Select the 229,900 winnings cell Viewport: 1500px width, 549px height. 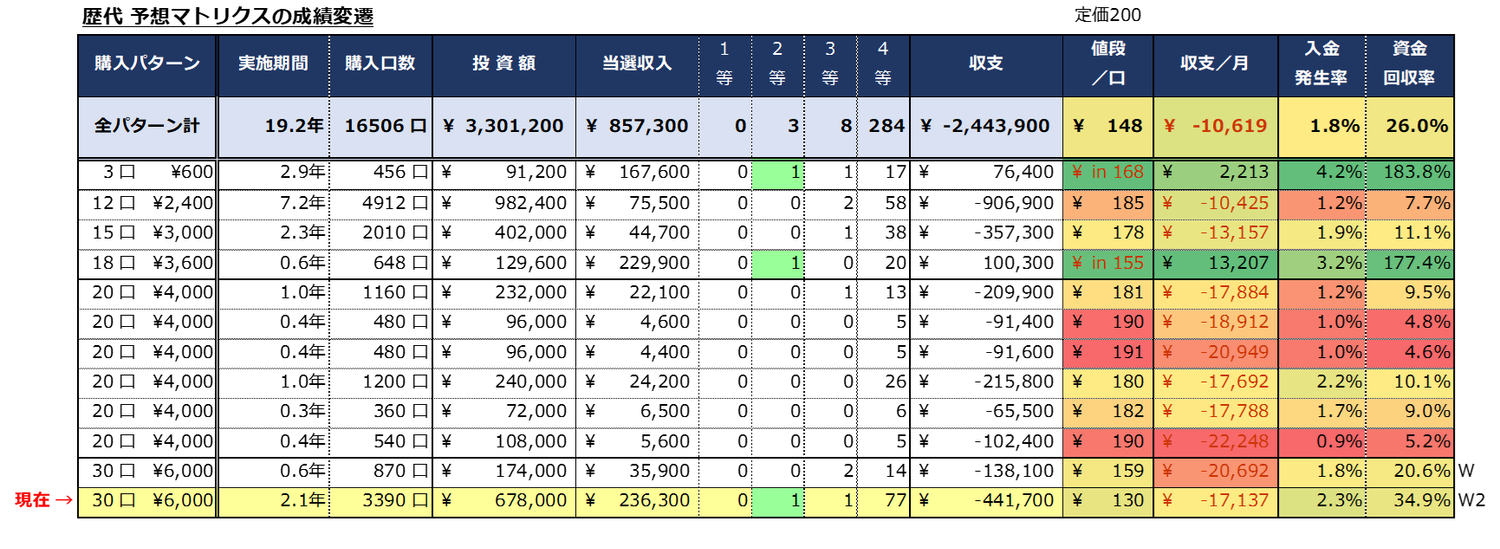point(636,264)
